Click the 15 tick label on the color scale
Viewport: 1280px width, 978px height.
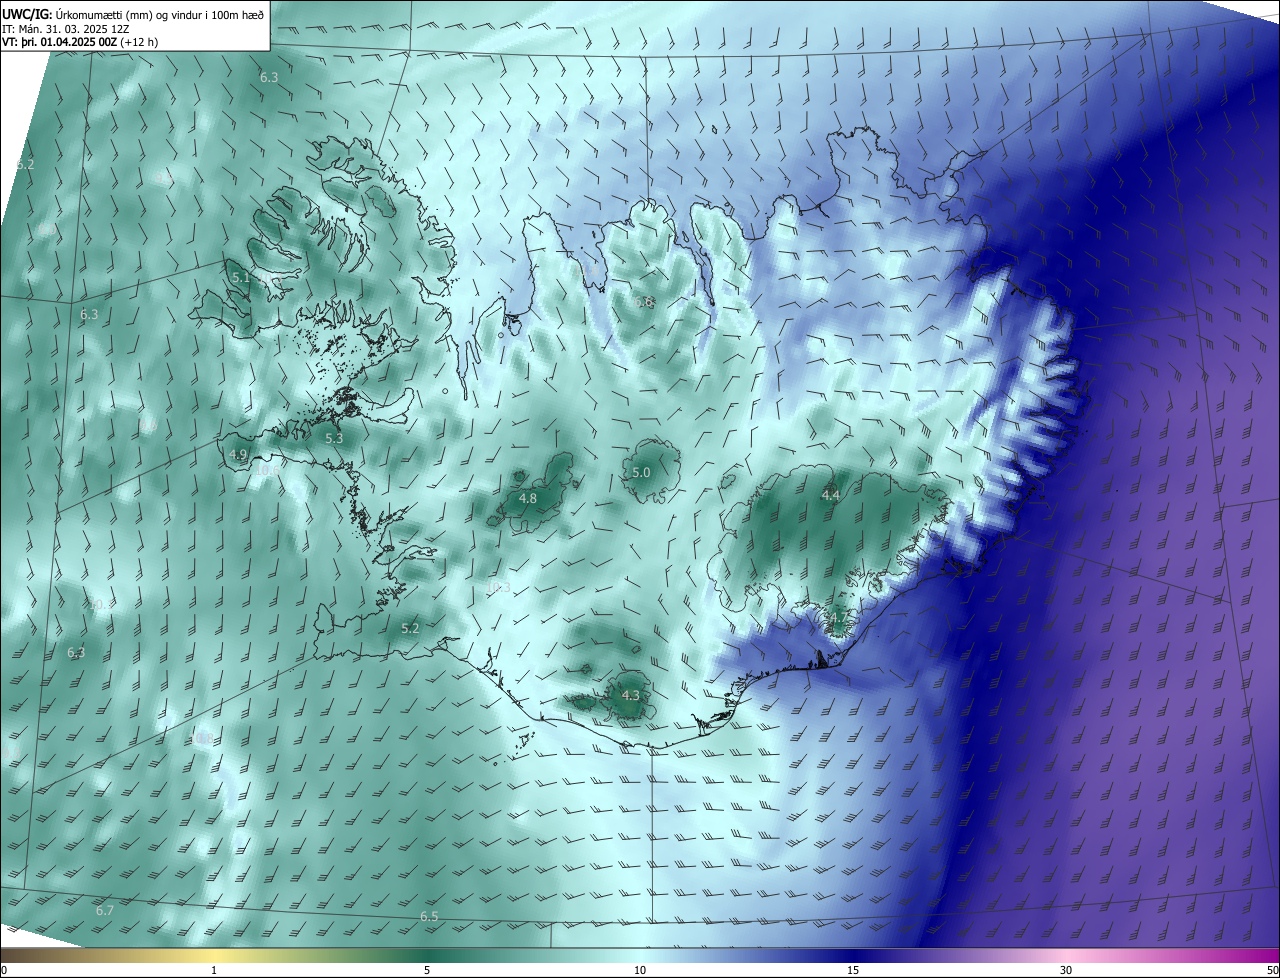click(x=853, y=970)
